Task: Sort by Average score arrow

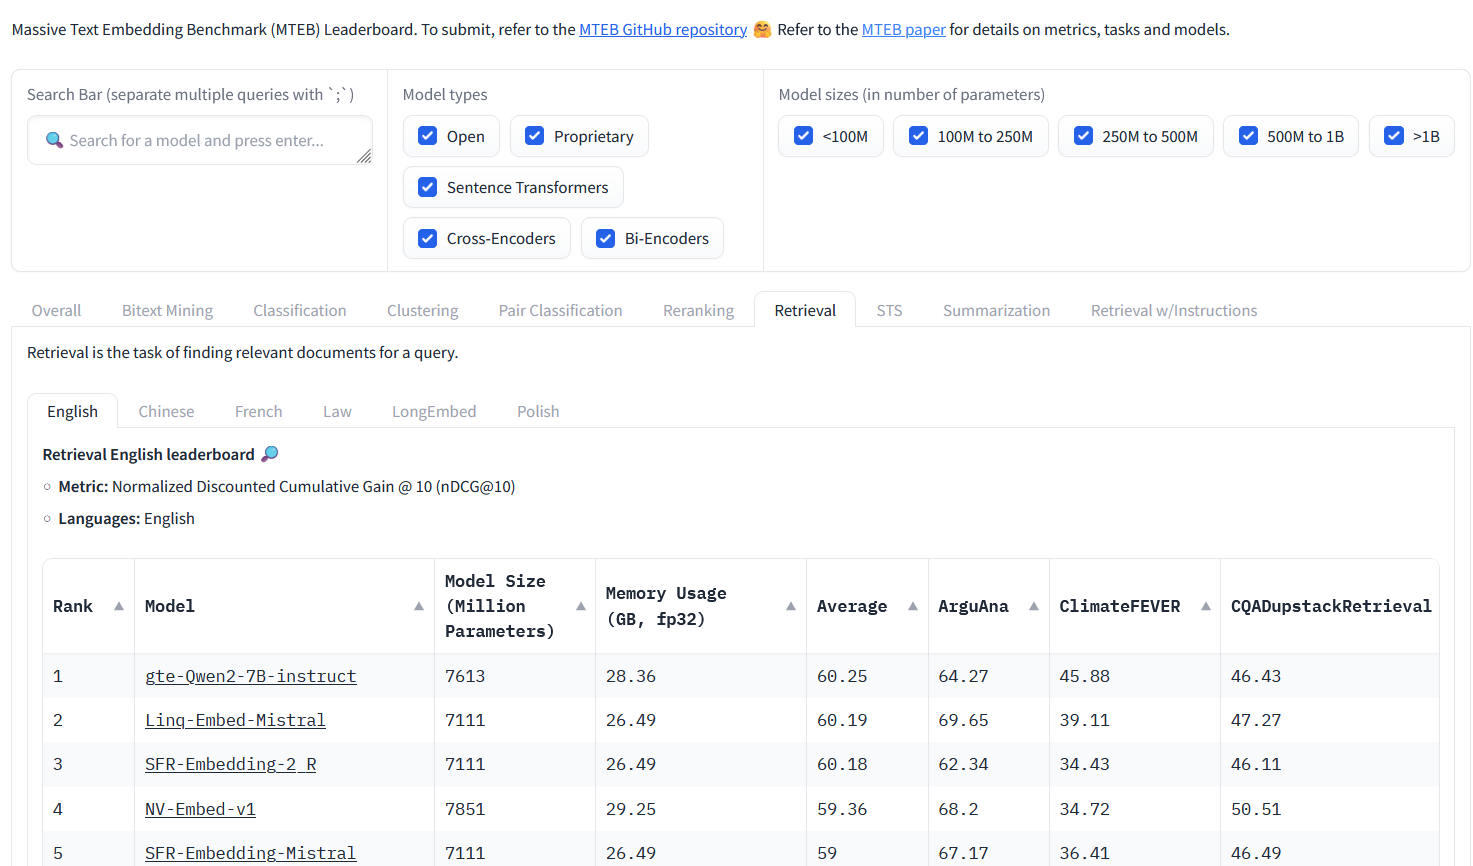Action: tap(913, 606)
